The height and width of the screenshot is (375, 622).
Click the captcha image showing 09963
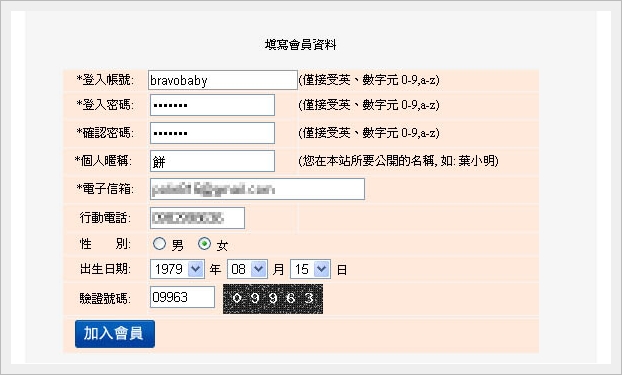273,299
